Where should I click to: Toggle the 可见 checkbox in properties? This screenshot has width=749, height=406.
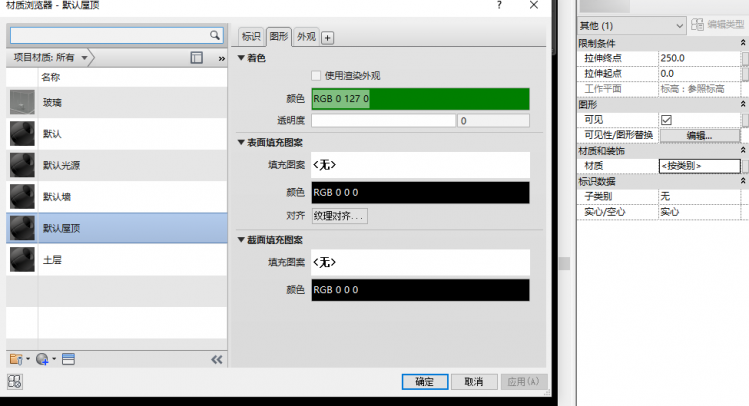(x=666, y=120)
